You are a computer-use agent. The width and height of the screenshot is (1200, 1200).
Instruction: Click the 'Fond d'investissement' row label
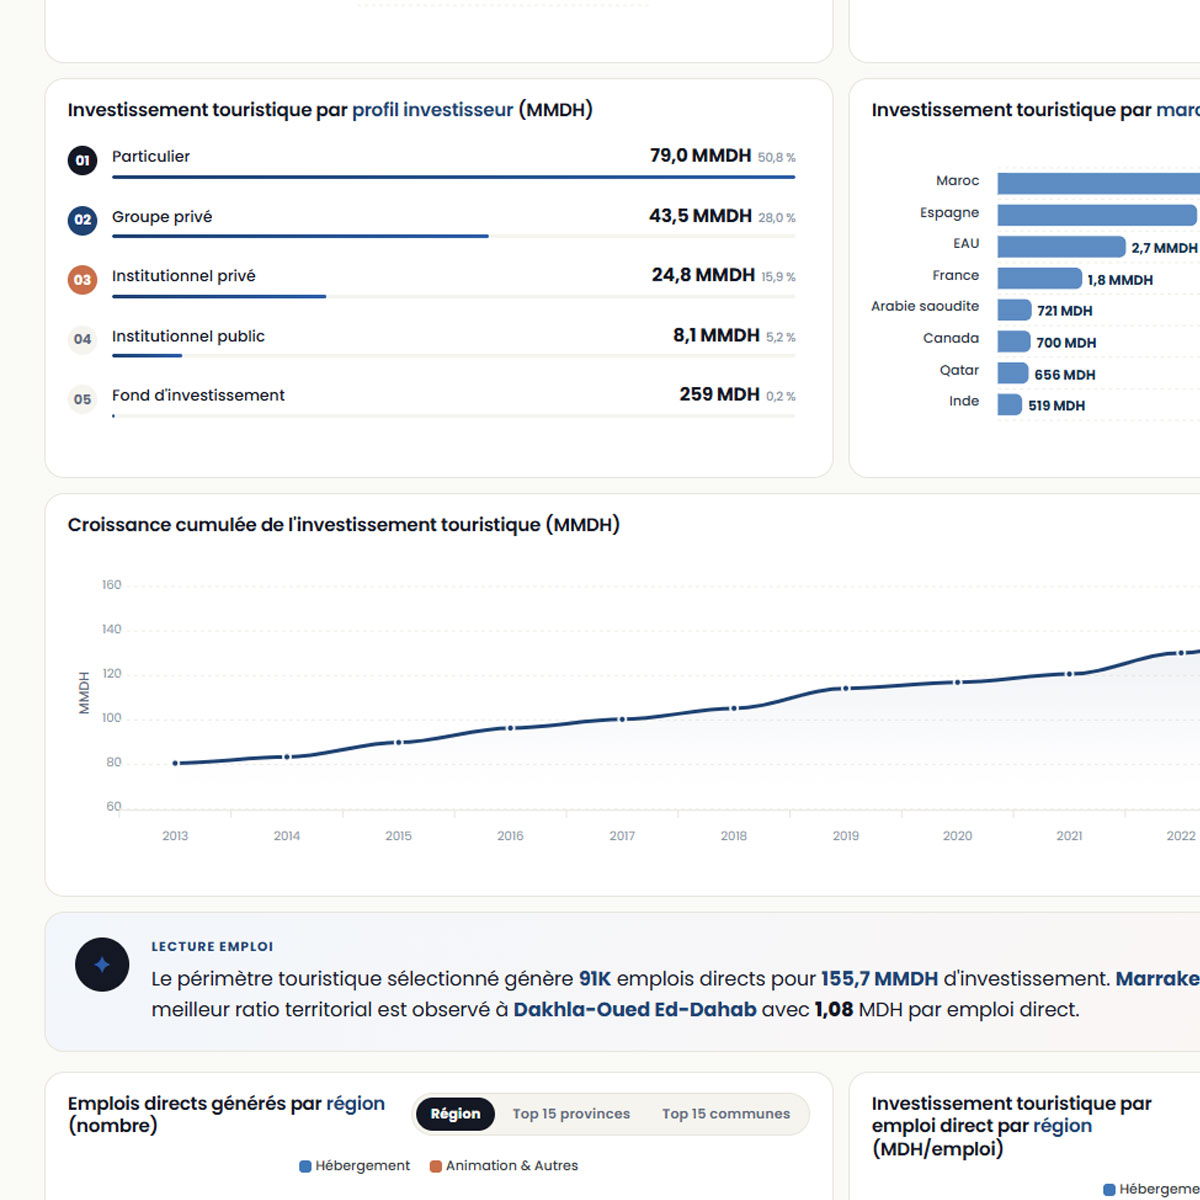(198, 396)
